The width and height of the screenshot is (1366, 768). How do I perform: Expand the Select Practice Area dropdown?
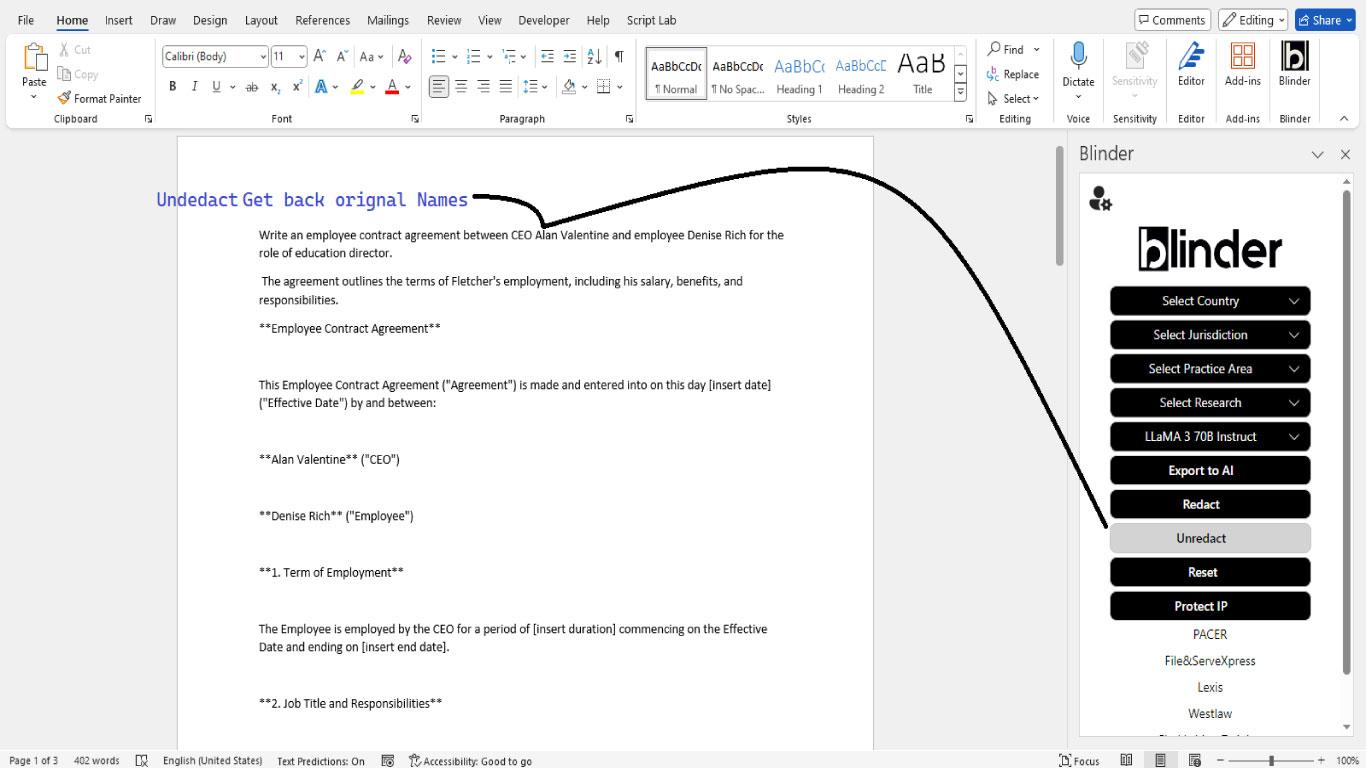tap(1209, 368)
